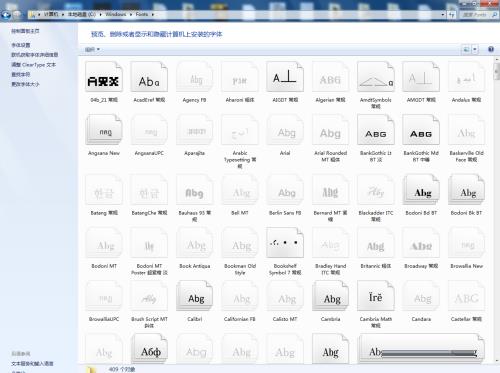This screenshot has height=373, width=500.
Task: Open the 调整 ClearType 文本 link
Action: click(33, 65)
